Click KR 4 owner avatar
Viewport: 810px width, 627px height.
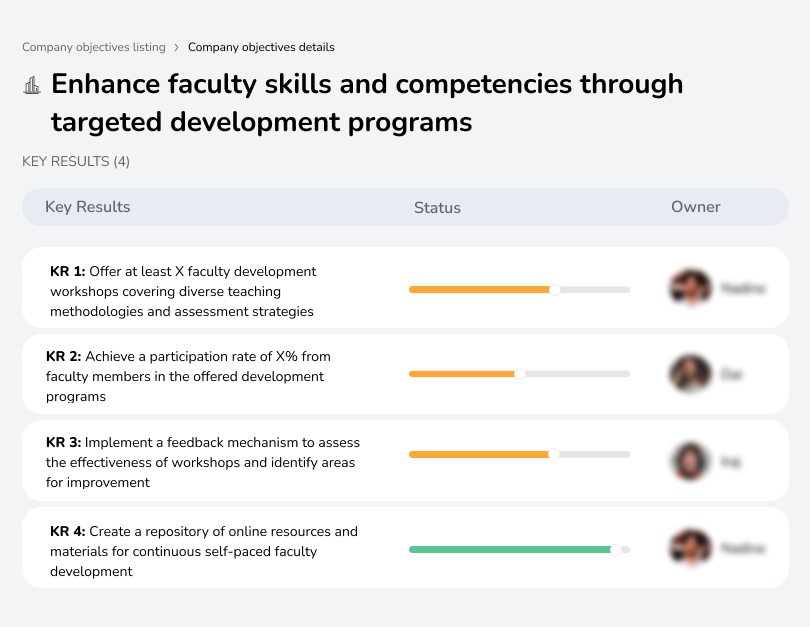[x=690, y=548]
